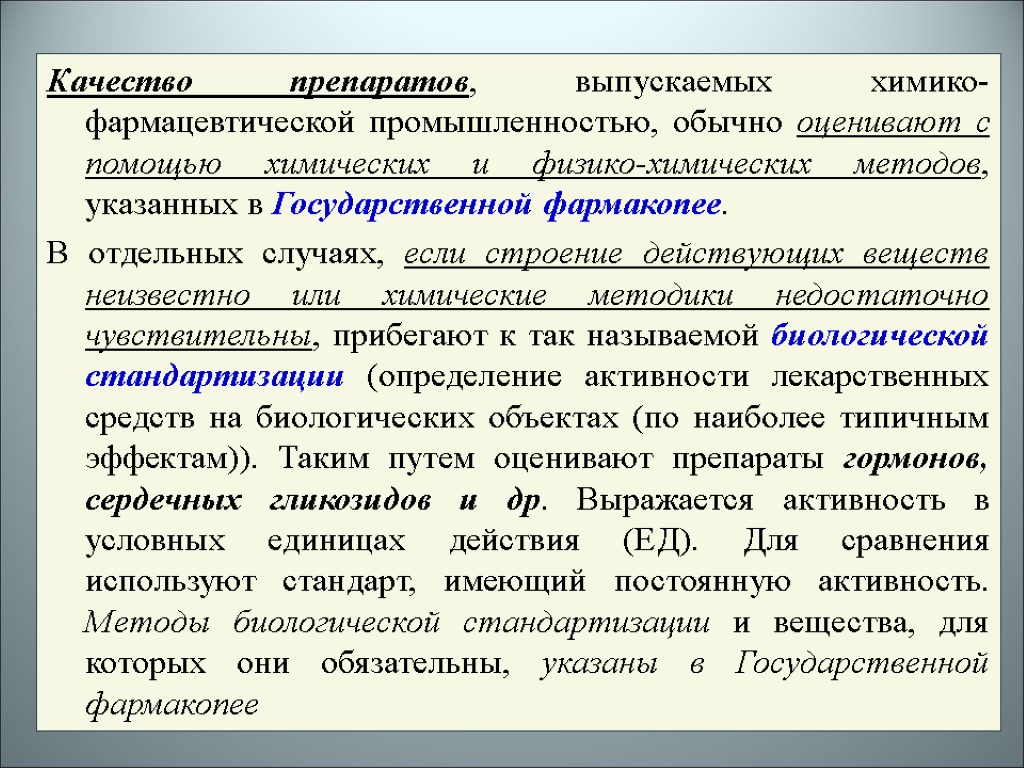Image resolution: width=1024 pixels, height=768 pixels.
Task: Click the words 'которых они обязательны'
Action: [x=295, y=664]
